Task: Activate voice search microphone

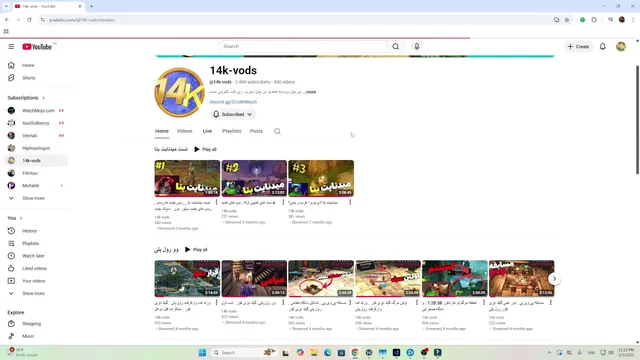Action: tap(417, 47)
